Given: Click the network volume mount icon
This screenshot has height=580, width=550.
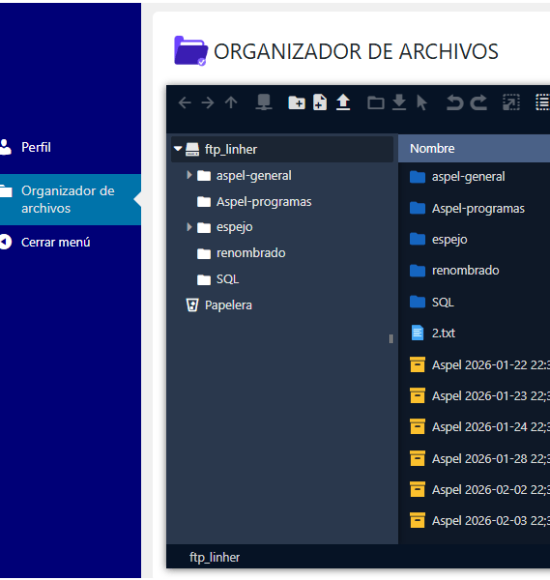Looking at the screenshot, I should [x=264, y=102].
